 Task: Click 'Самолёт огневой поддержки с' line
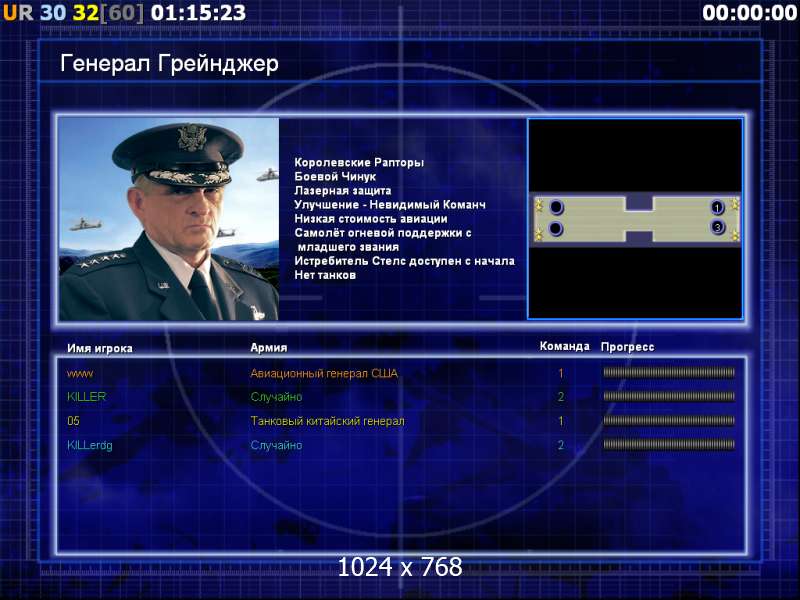tap(383, 233)
